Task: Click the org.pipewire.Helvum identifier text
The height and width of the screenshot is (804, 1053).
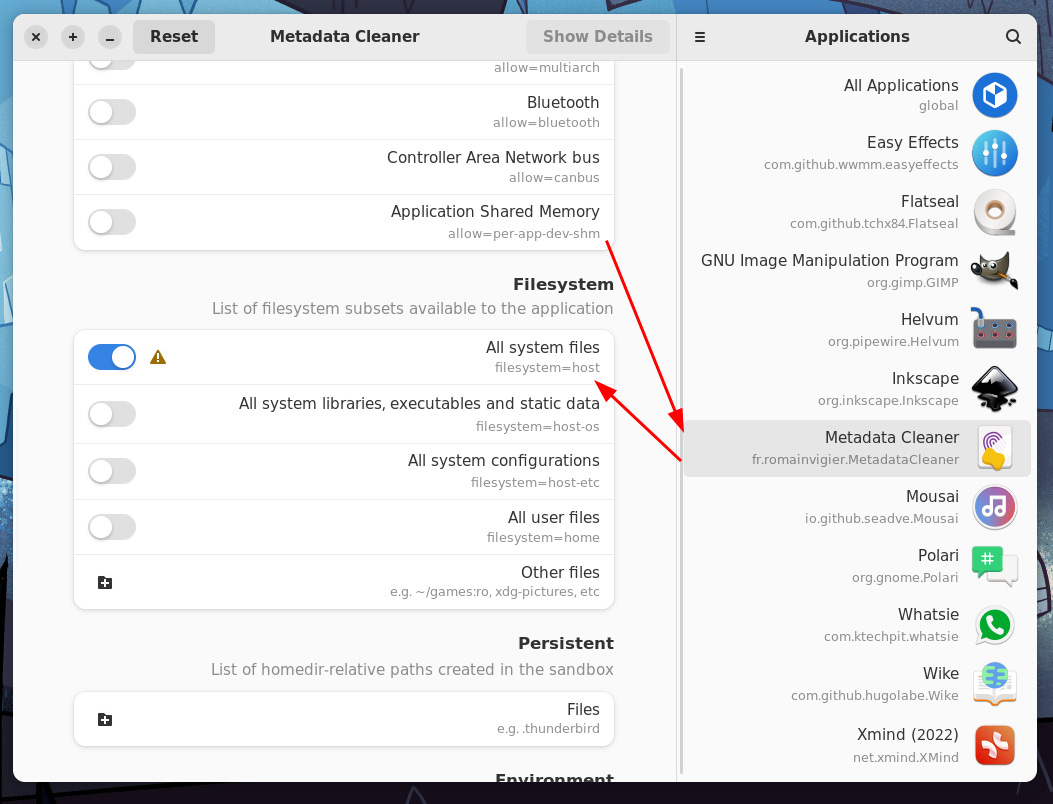Action: 893,341
